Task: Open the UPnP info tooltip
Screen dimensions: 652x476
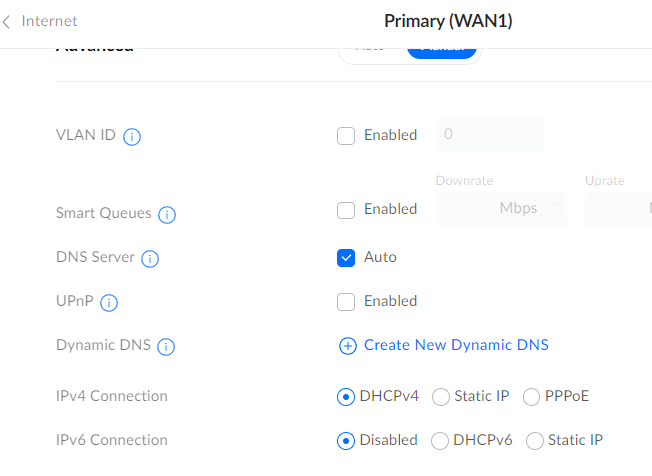Action: click(x=110, y=302)
